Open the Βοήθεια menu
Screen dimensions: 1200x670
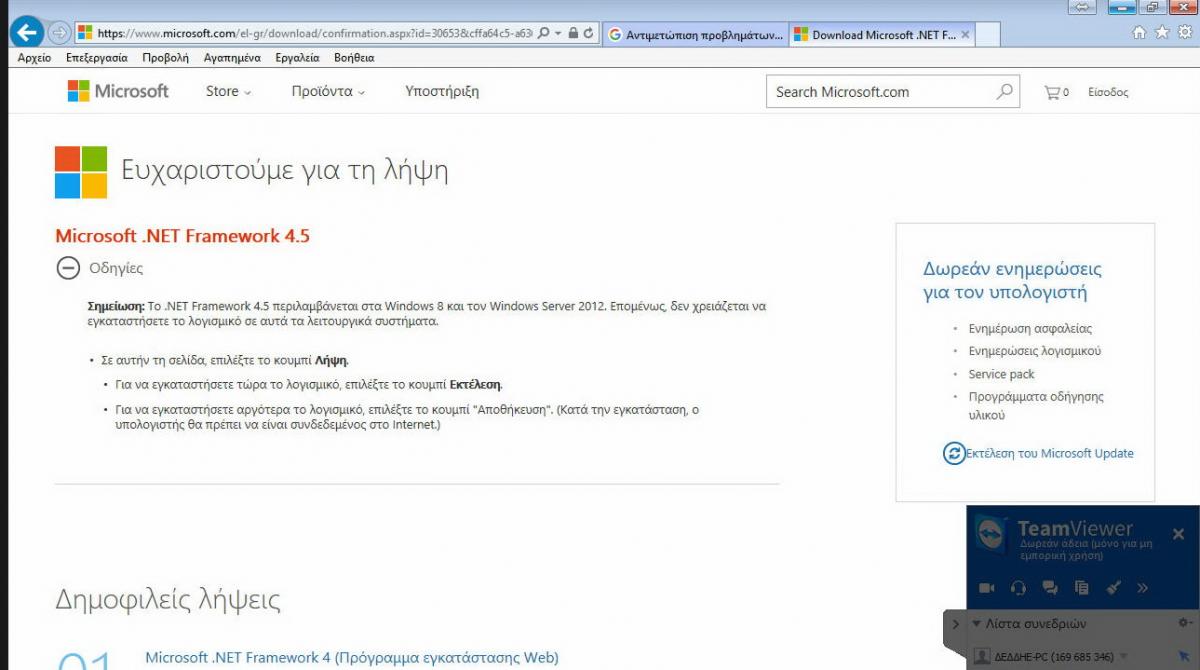pos(354,58)
